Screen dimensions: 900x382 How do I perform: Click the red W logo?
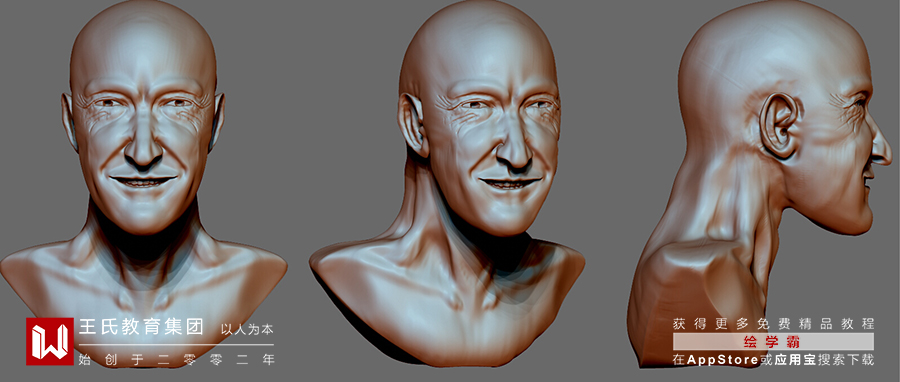[x=50, y=342]
